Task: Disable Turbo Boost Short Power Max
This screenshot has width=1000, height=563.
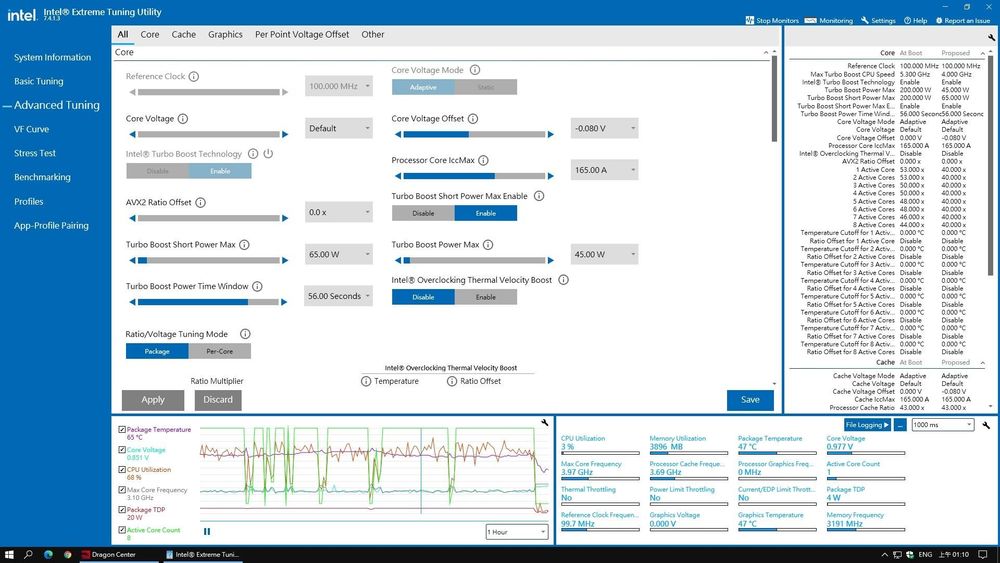Action: point(423,214)
